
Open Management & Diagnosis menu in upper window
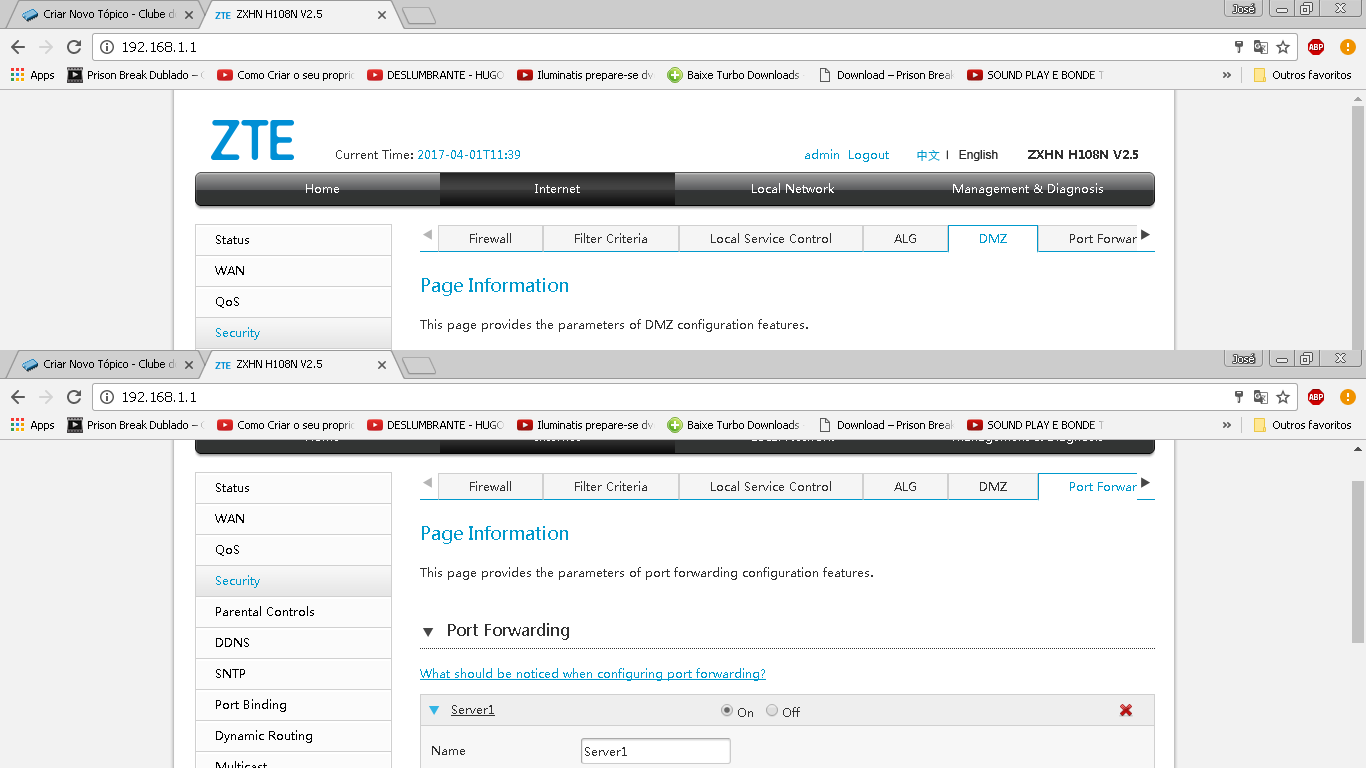pos(1027,189)
